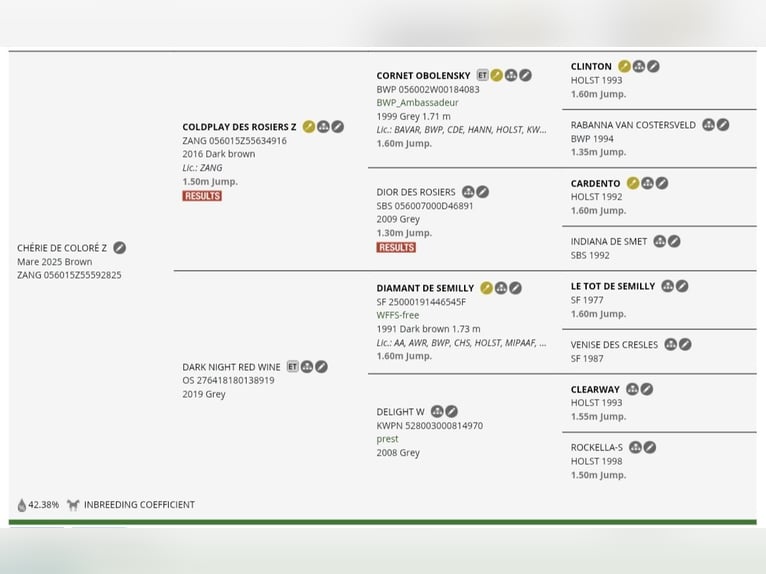The image size is (766, 574).
Task: Click the gold icon next to Cardento
Action: (x=633, y=183)
